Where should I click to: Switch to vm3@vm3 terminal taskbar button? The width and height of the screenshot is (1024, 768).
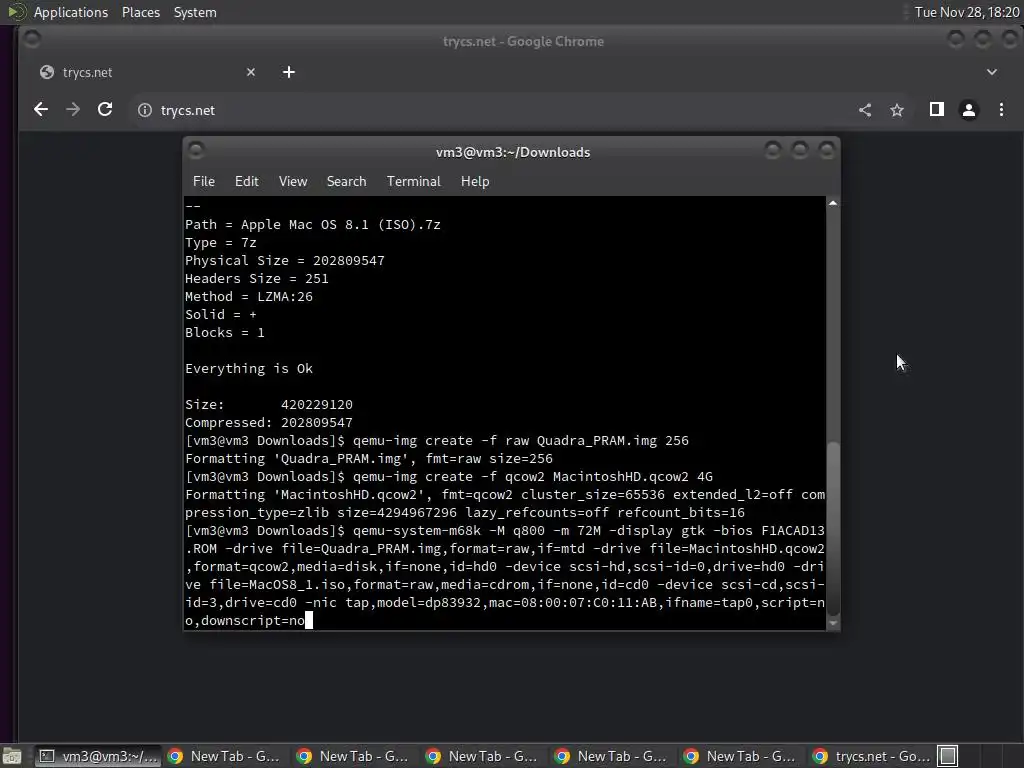pyautogui.click(x=97, y=756)
